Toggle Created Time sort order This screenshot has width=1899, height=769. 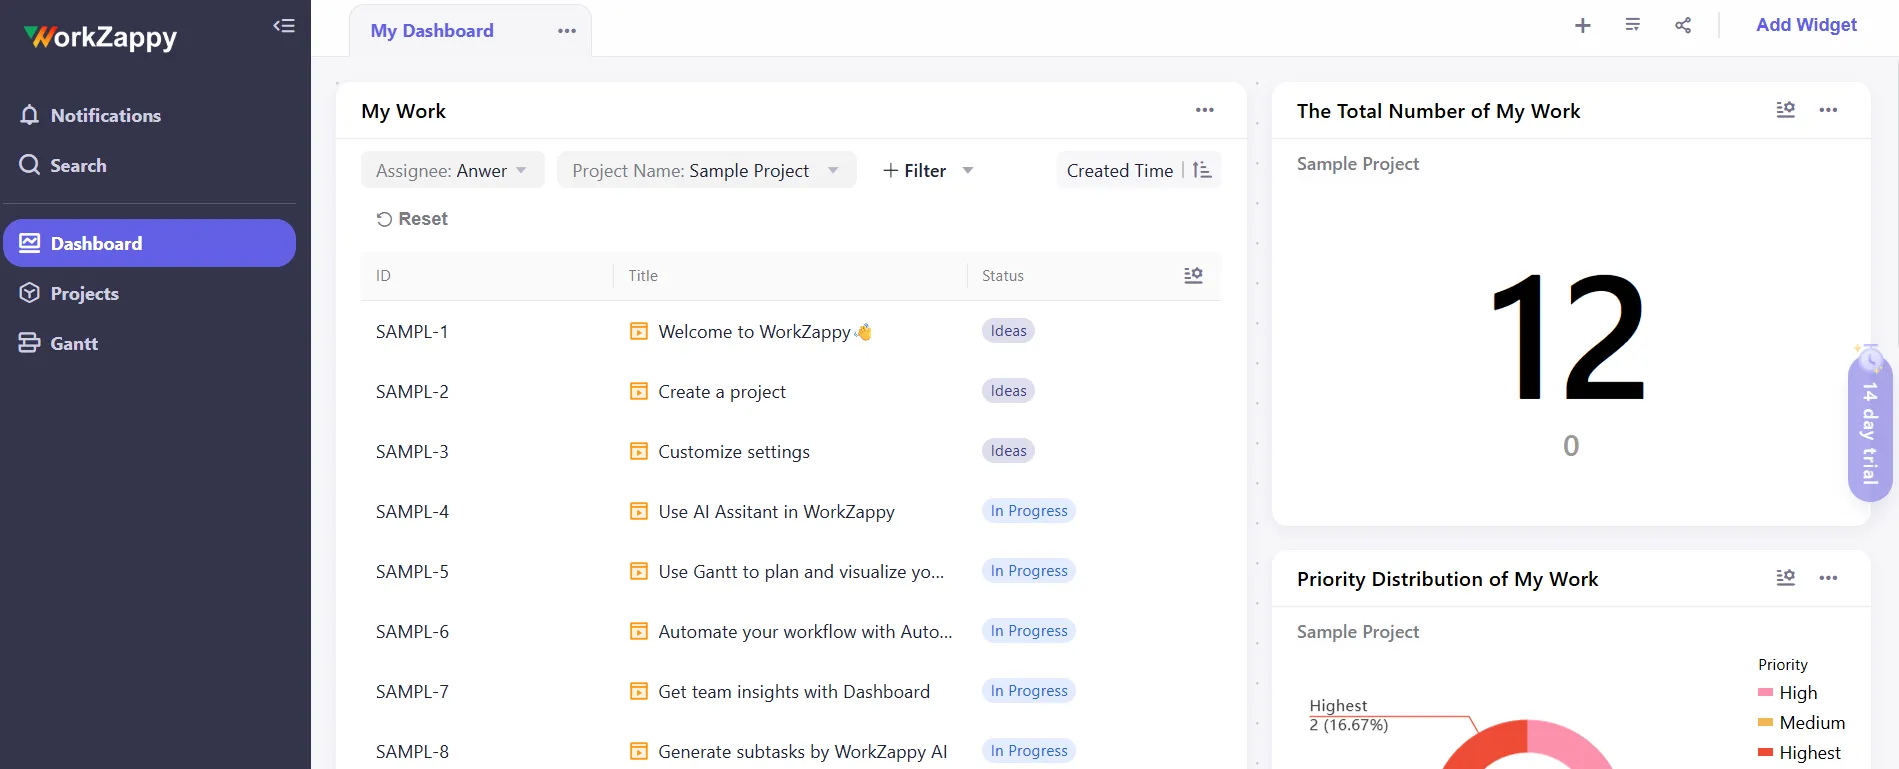pyautogui.click(x=1202, y=171)
